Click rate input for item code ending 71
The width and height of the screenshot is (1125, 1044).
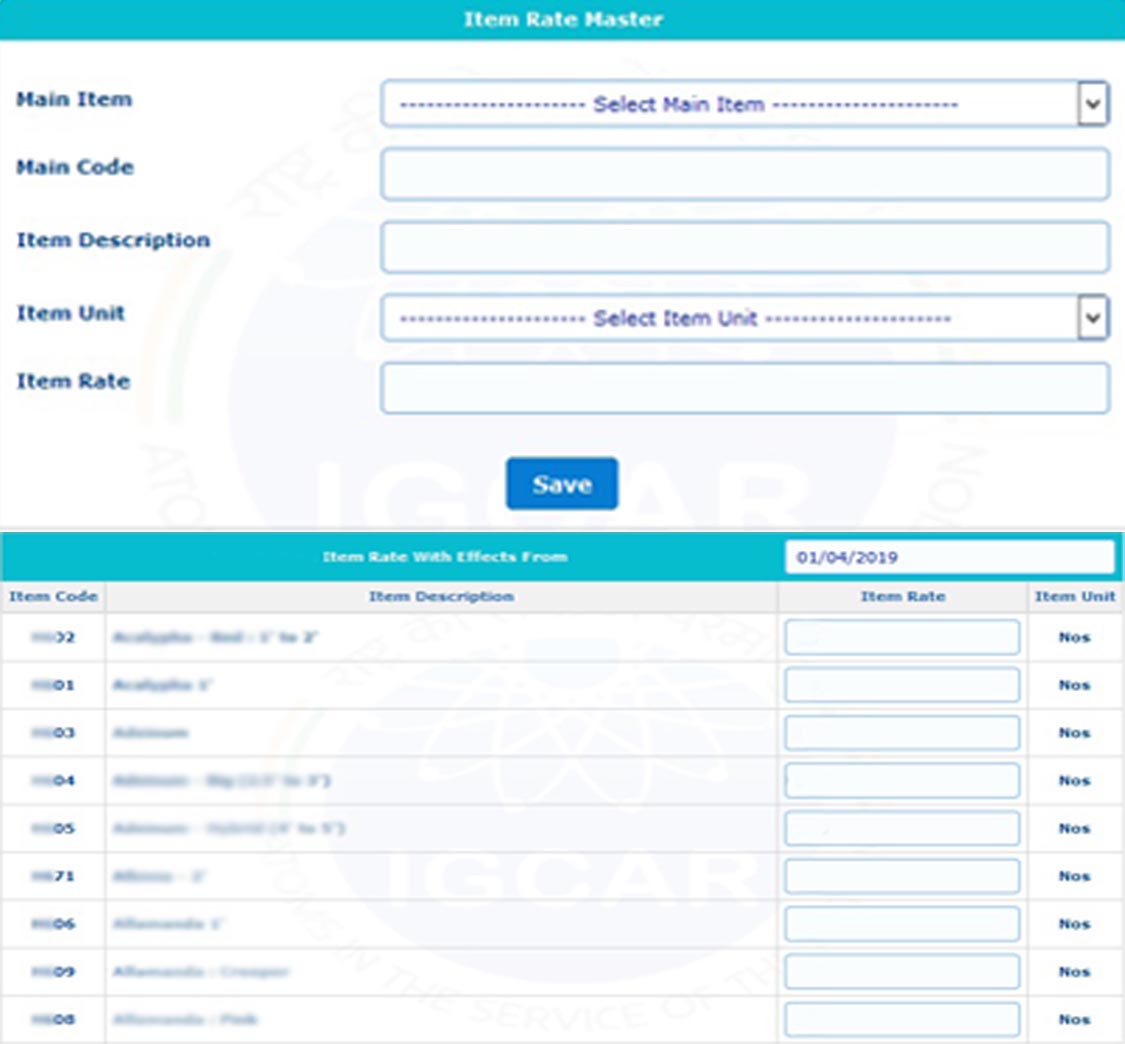pos(901,876)
